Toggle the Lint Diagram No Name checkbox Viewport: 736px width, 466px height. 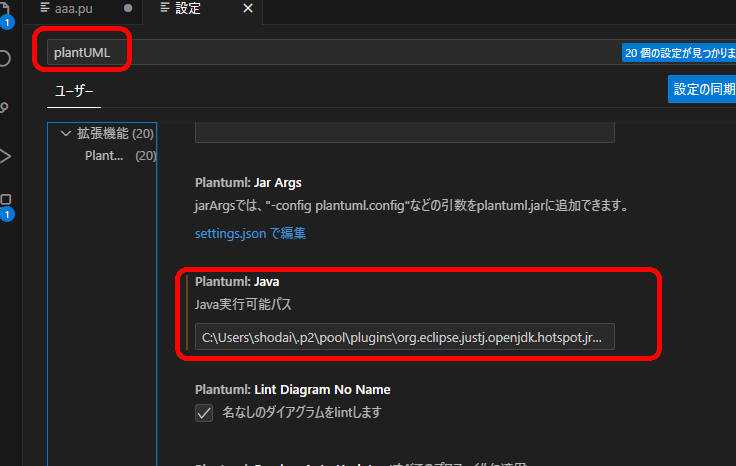tap(204, 412)
